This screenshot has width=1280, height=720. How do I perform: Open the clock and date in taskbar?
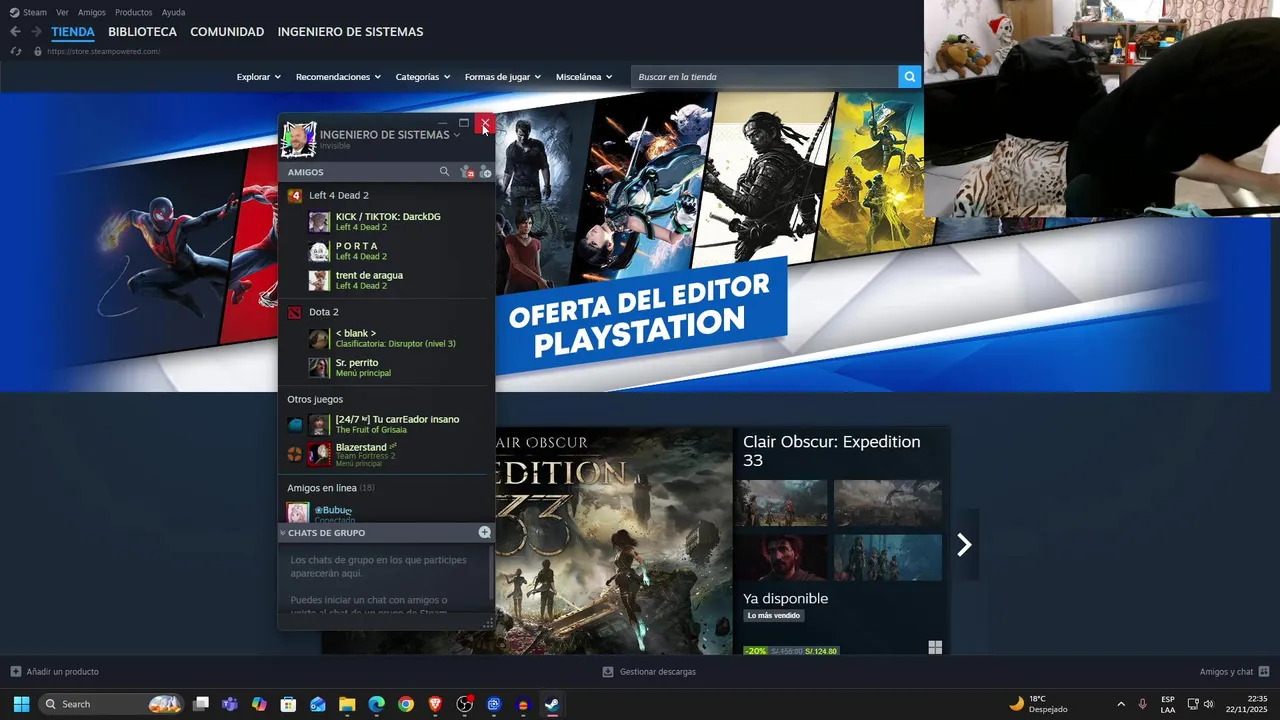coord(1247,704)
